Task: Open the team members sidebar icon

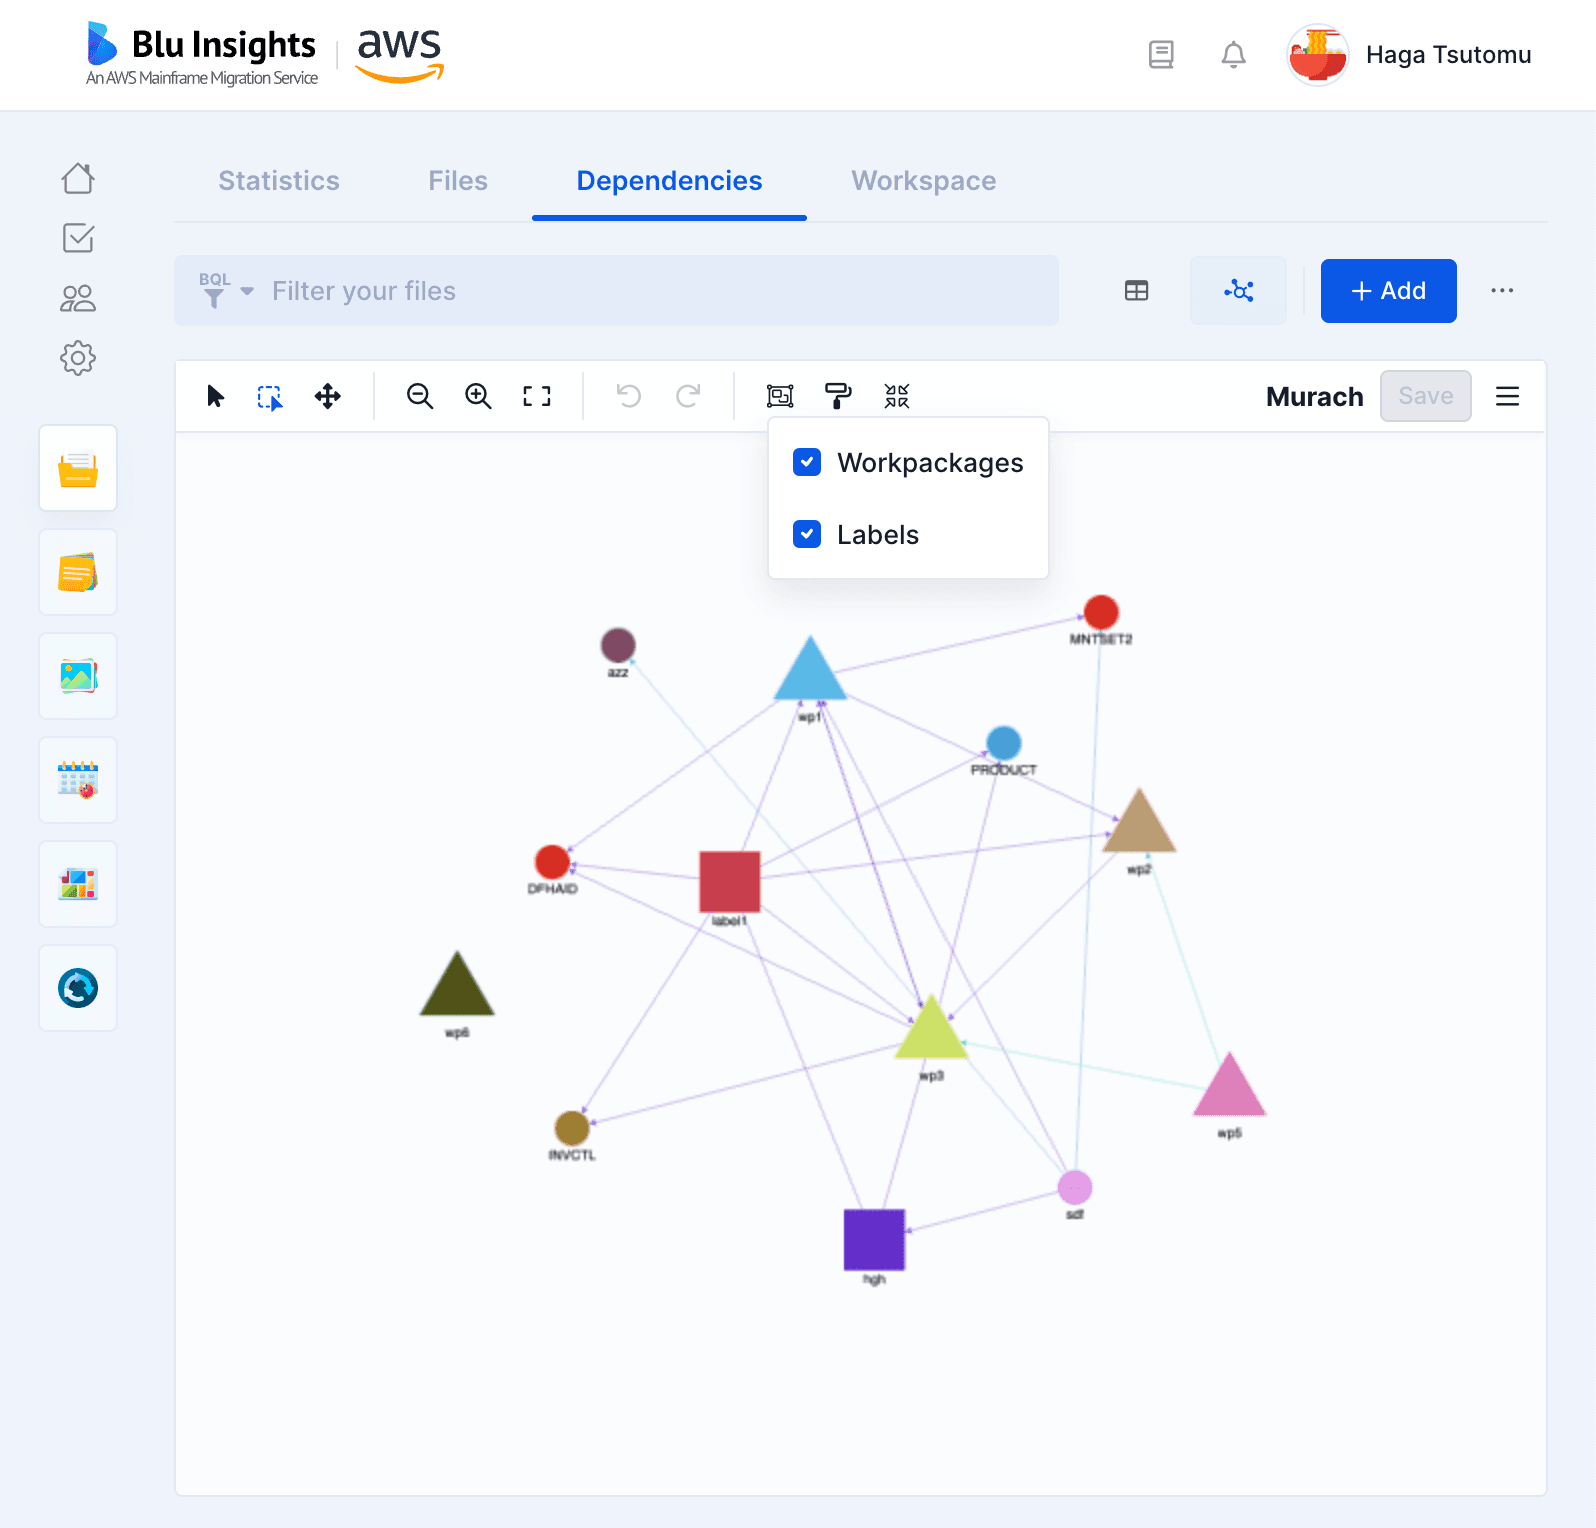Action: (x=78, y=298)
